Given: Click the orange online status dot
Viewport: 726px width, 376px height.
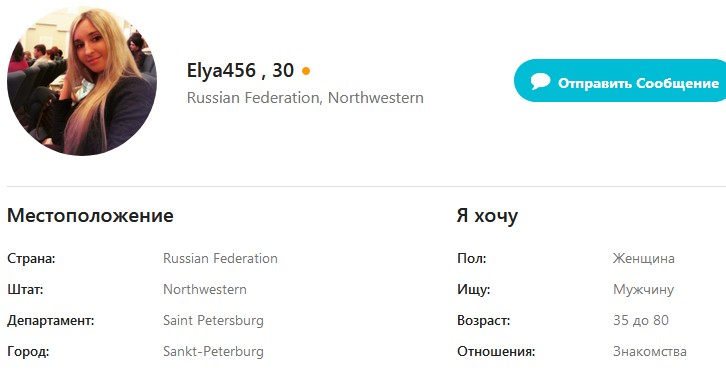Looking at the screenshot, I should [x=306, y=71].
